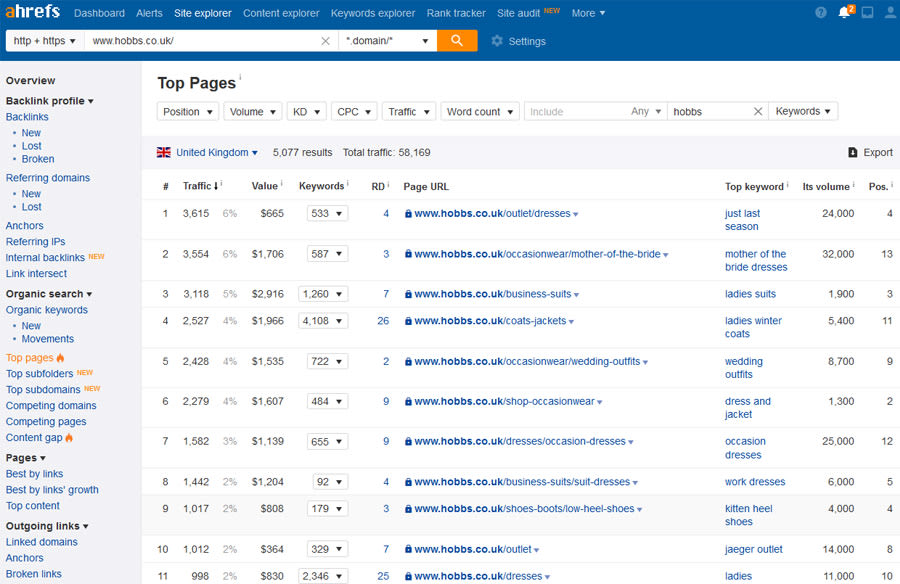Open the Position filter dropdown

pyautogui.click(x=188, y=111)
